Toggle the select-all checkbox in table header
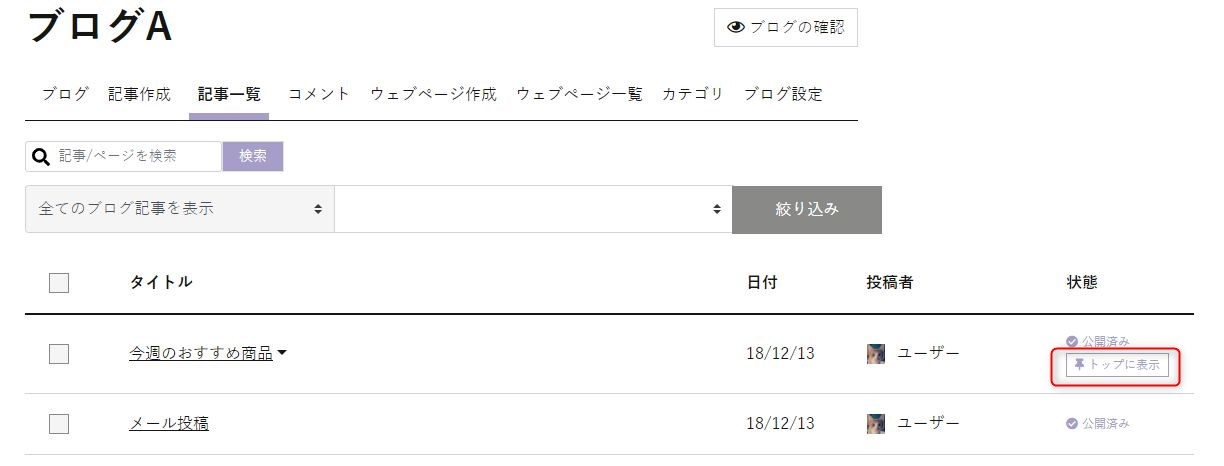Screen dimensions: 1224x466 click(59, 283)
